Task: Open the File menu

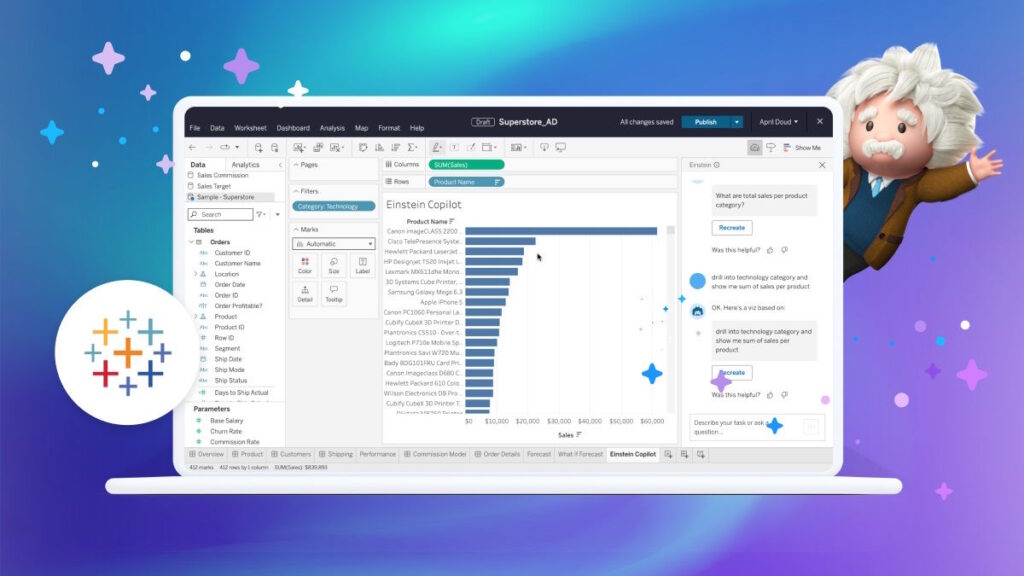Action: click(195, 128)
